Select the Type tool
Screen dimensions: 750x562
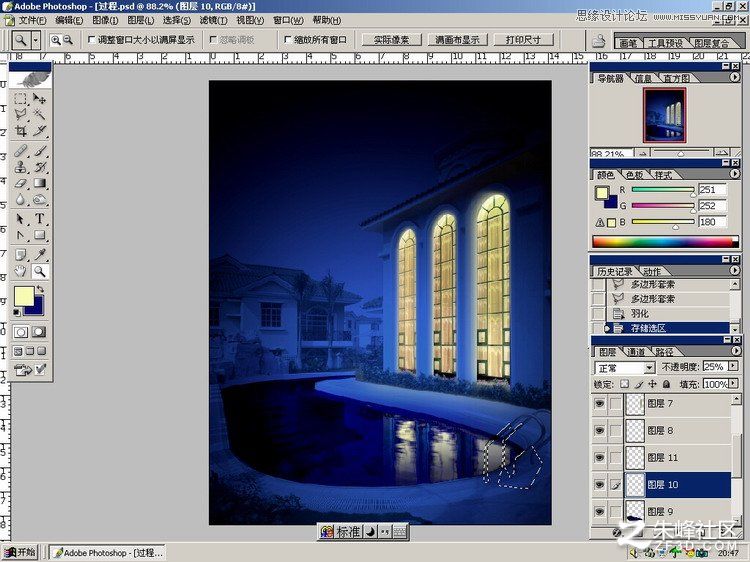point(40,219)
